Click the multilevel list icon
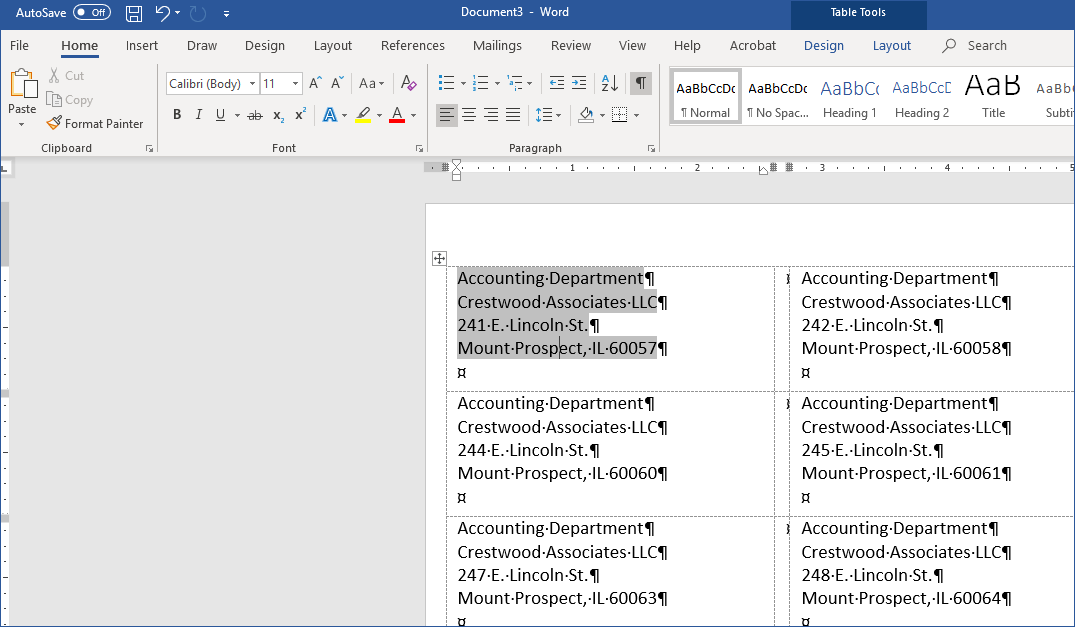Viewport: 1075px width, 627px height. [x=514, y=84]
